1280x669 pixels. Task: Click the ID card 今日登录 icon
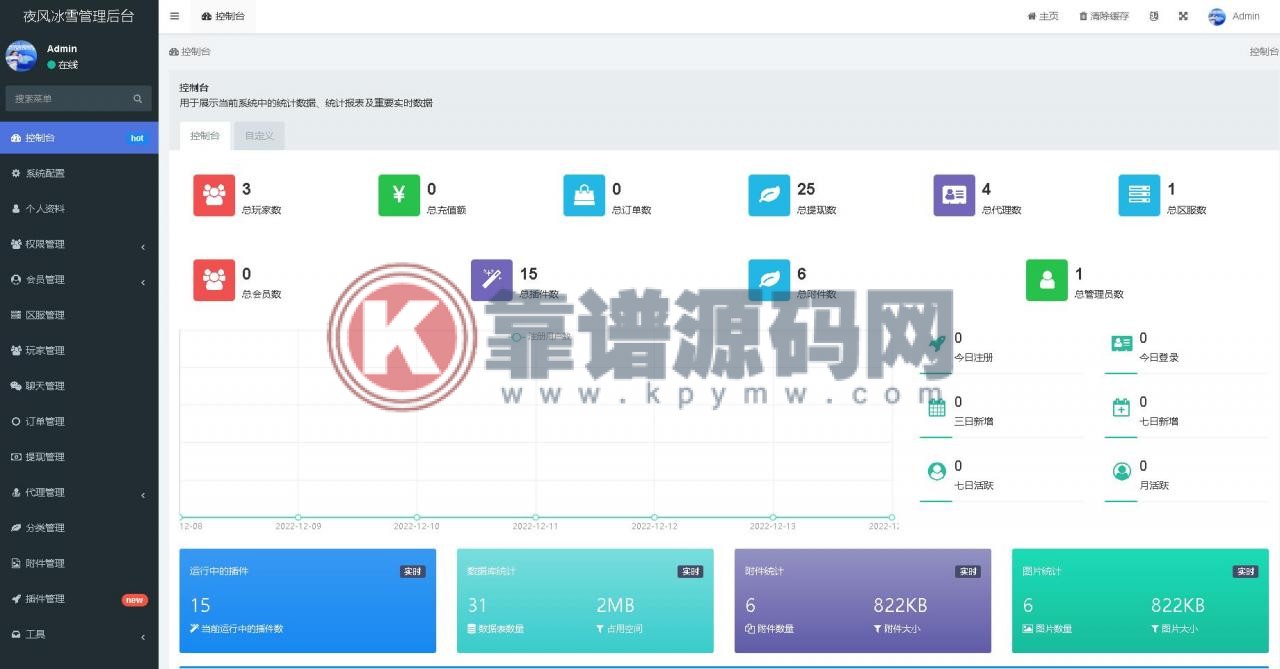pyautogui.click(x=1122, y=343)
